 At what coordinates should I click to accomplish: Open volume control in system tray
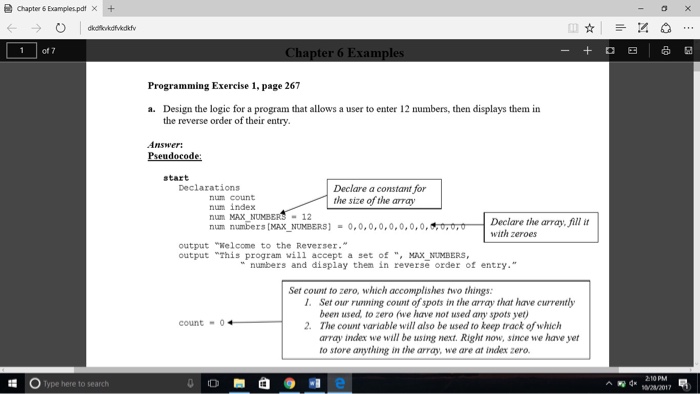click(x=633, y=383)
